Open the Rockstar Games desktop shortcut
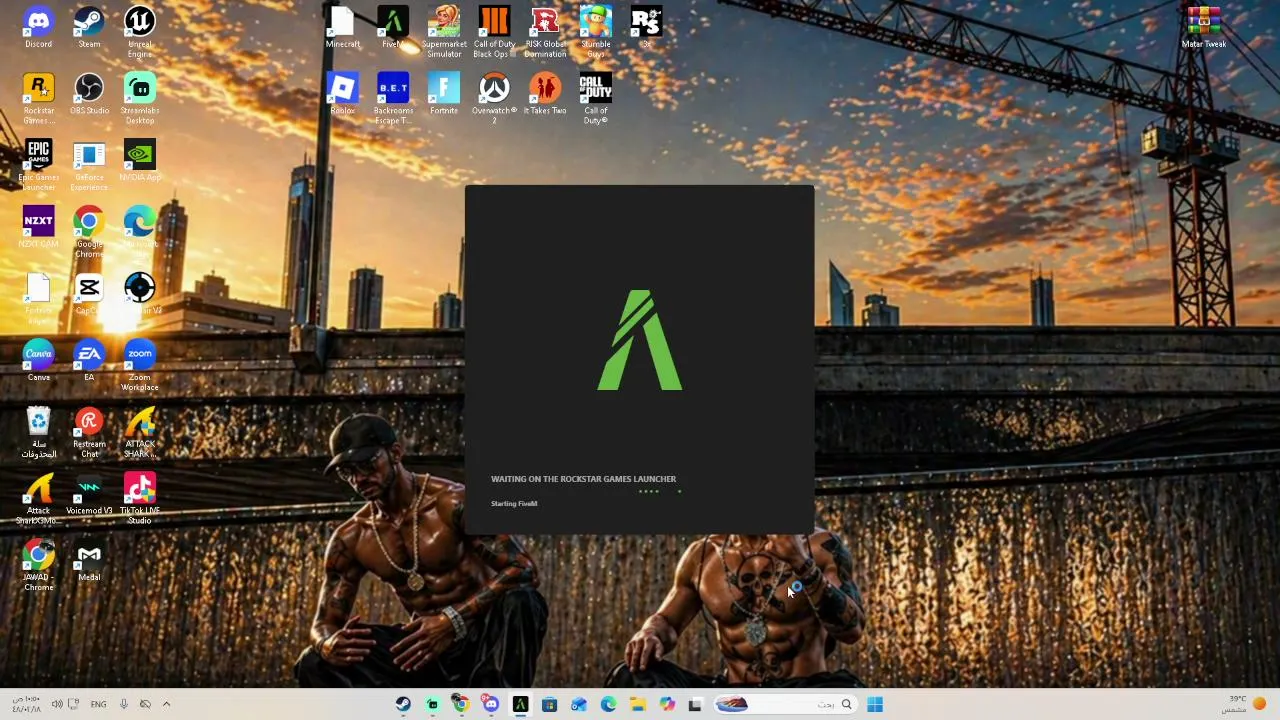This screenshot has height=720, width=1280. point(38,99)
